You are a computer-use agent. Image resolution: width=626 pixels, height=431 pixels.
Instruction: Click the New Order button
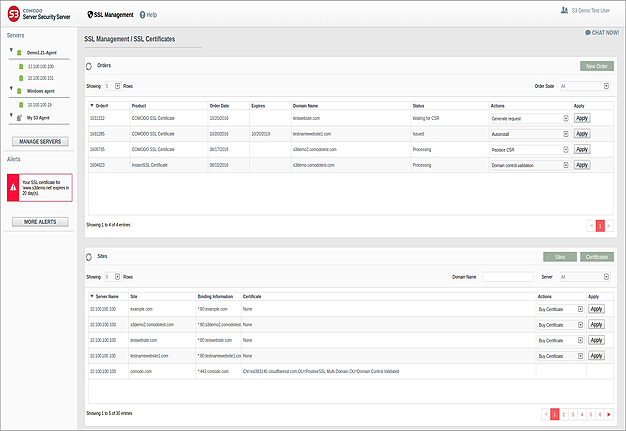[x=596, y=66]
